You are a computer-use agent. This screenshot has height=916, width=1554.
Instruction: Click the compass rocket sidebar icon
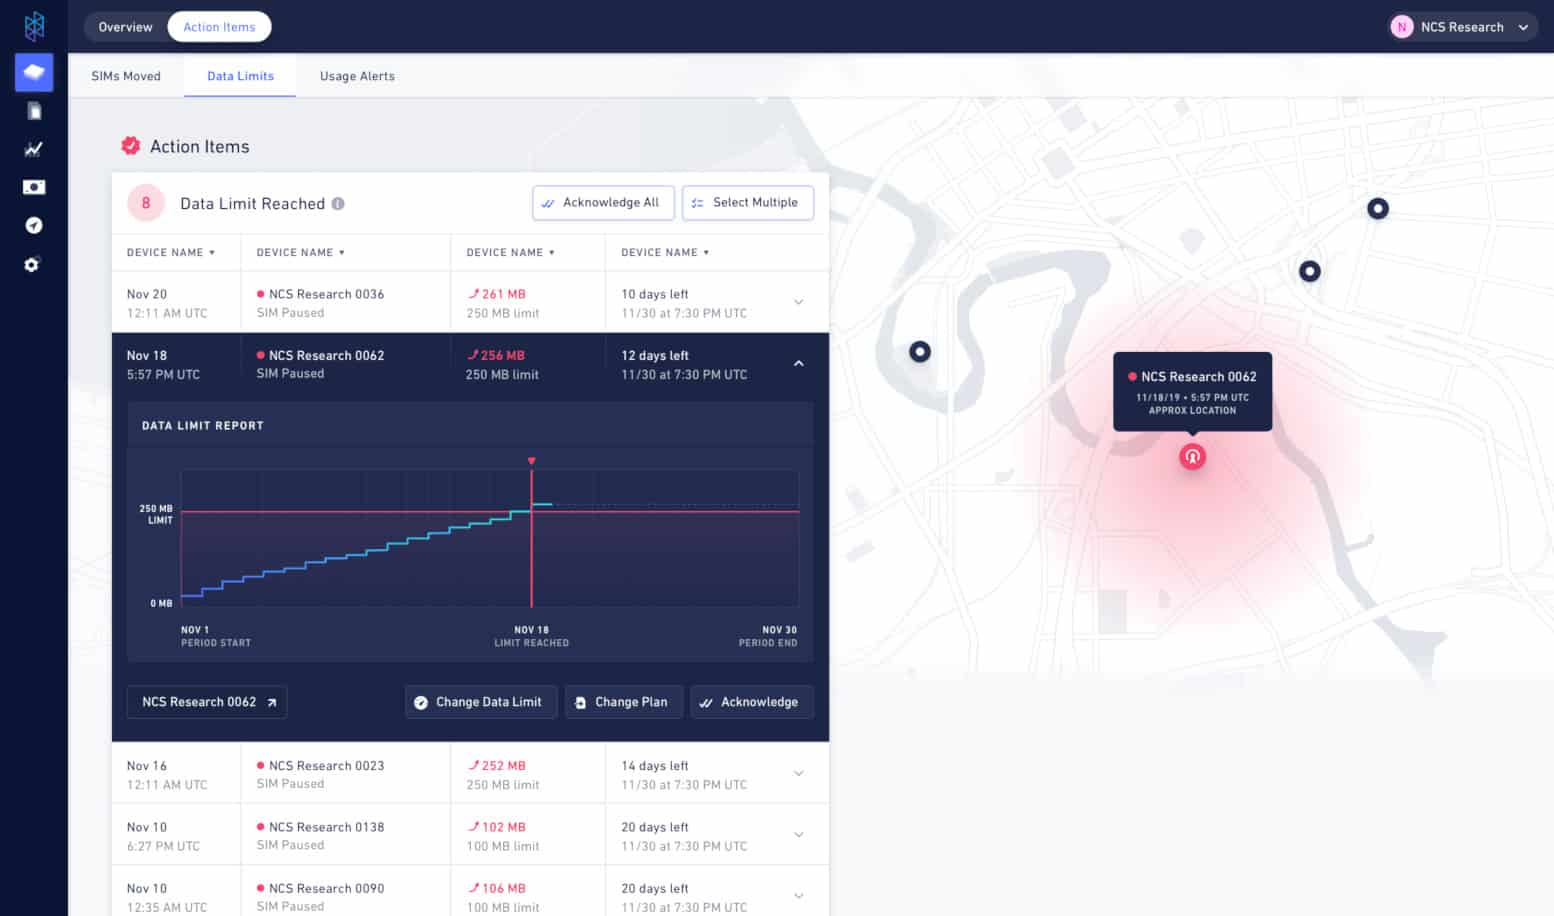click(34, 225)
